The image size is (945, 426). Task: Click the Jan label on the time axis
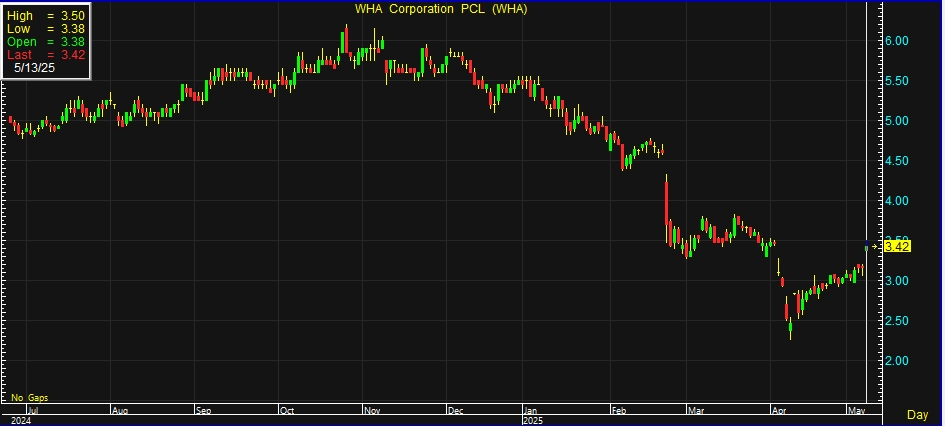tap(531, 411)
